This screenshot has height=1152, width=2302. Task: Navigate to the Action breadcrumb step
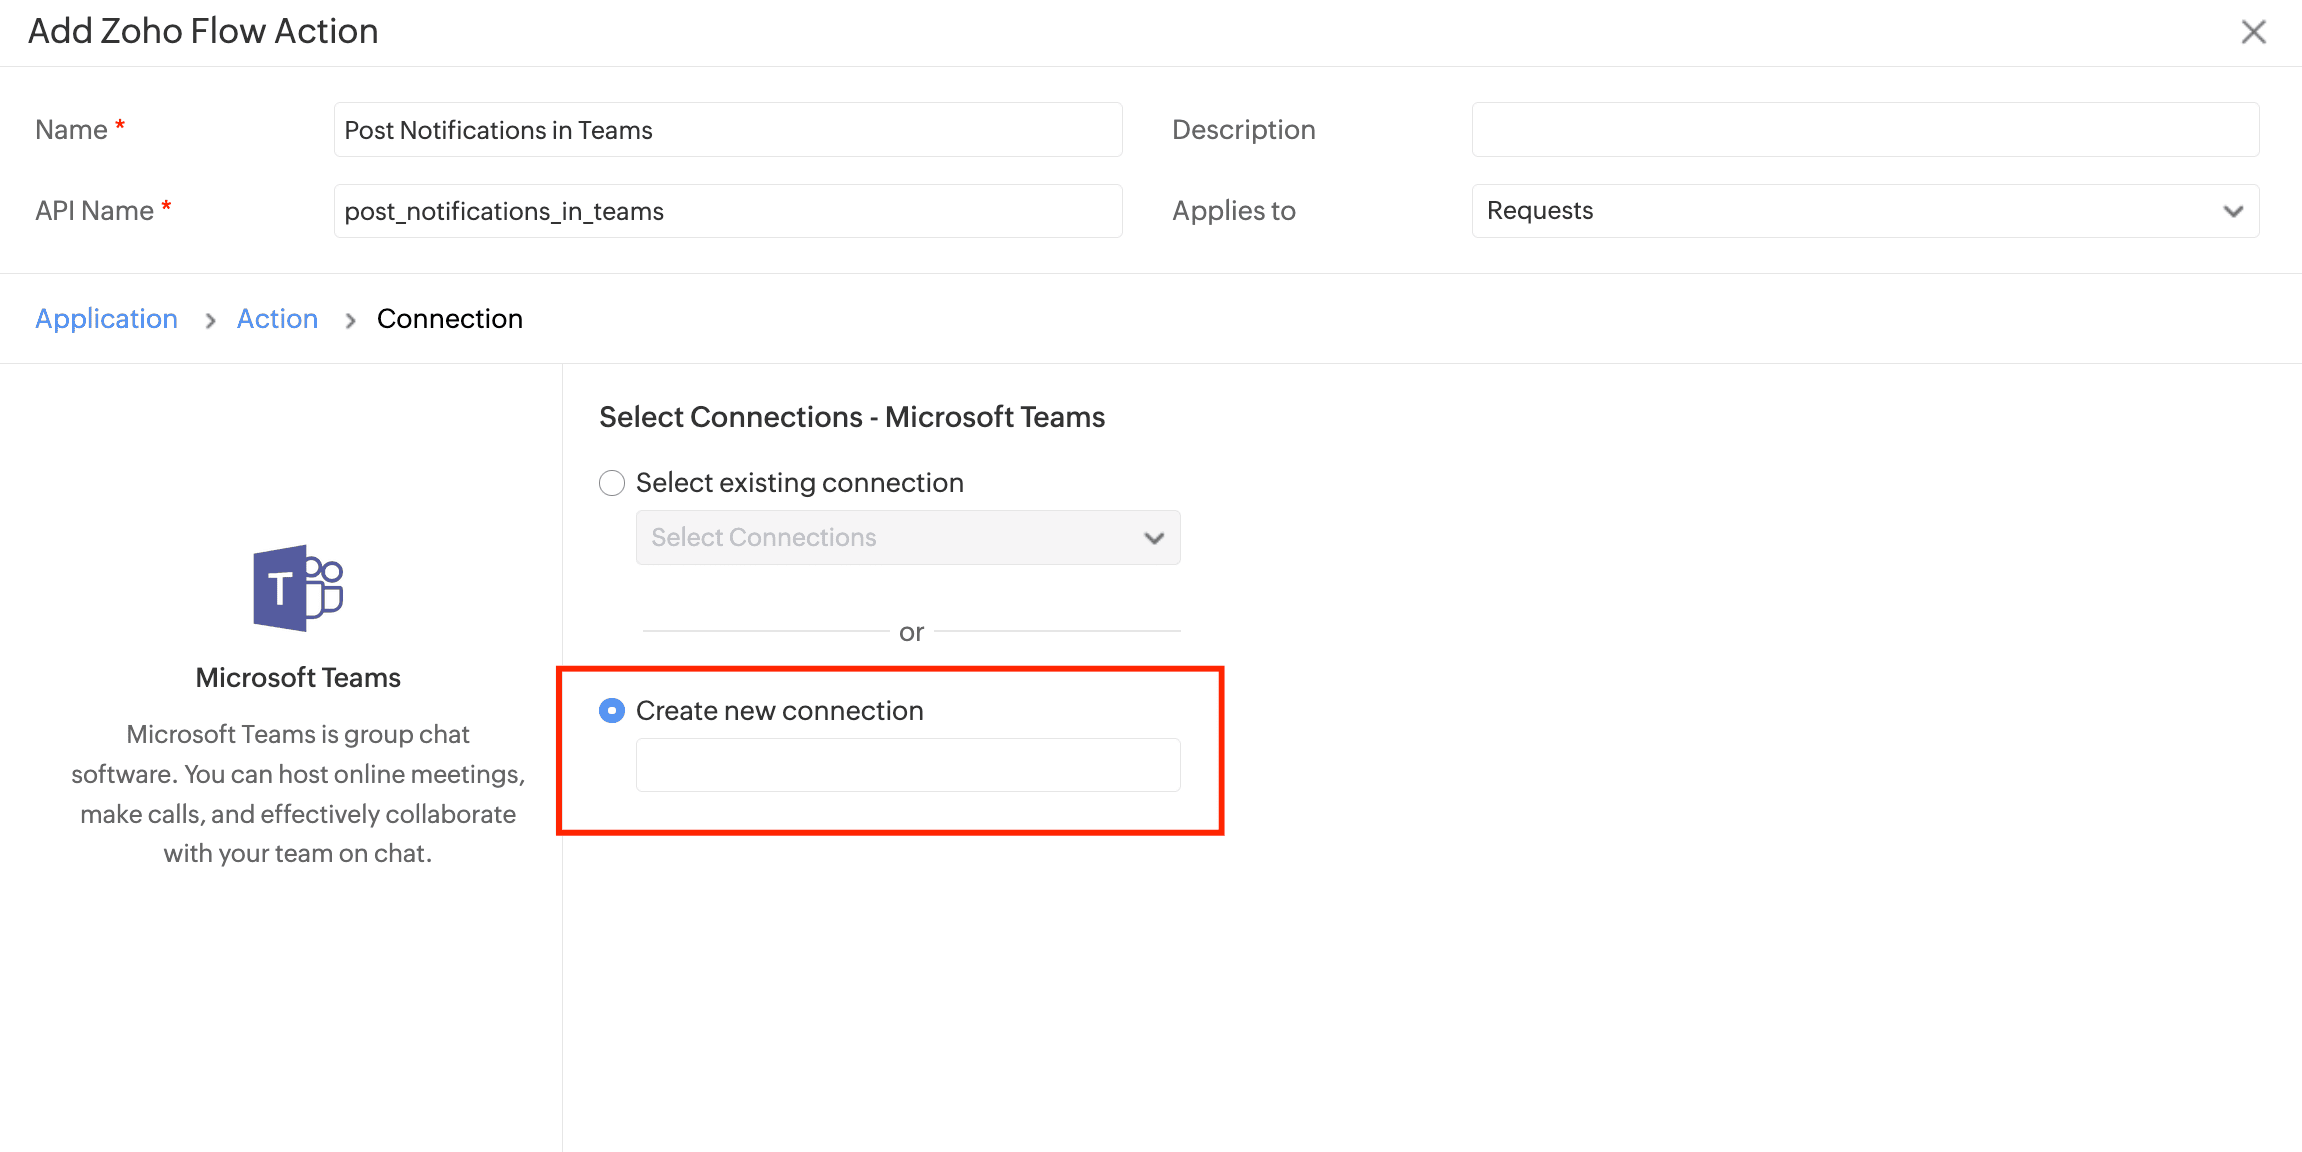tap(277, 319)
